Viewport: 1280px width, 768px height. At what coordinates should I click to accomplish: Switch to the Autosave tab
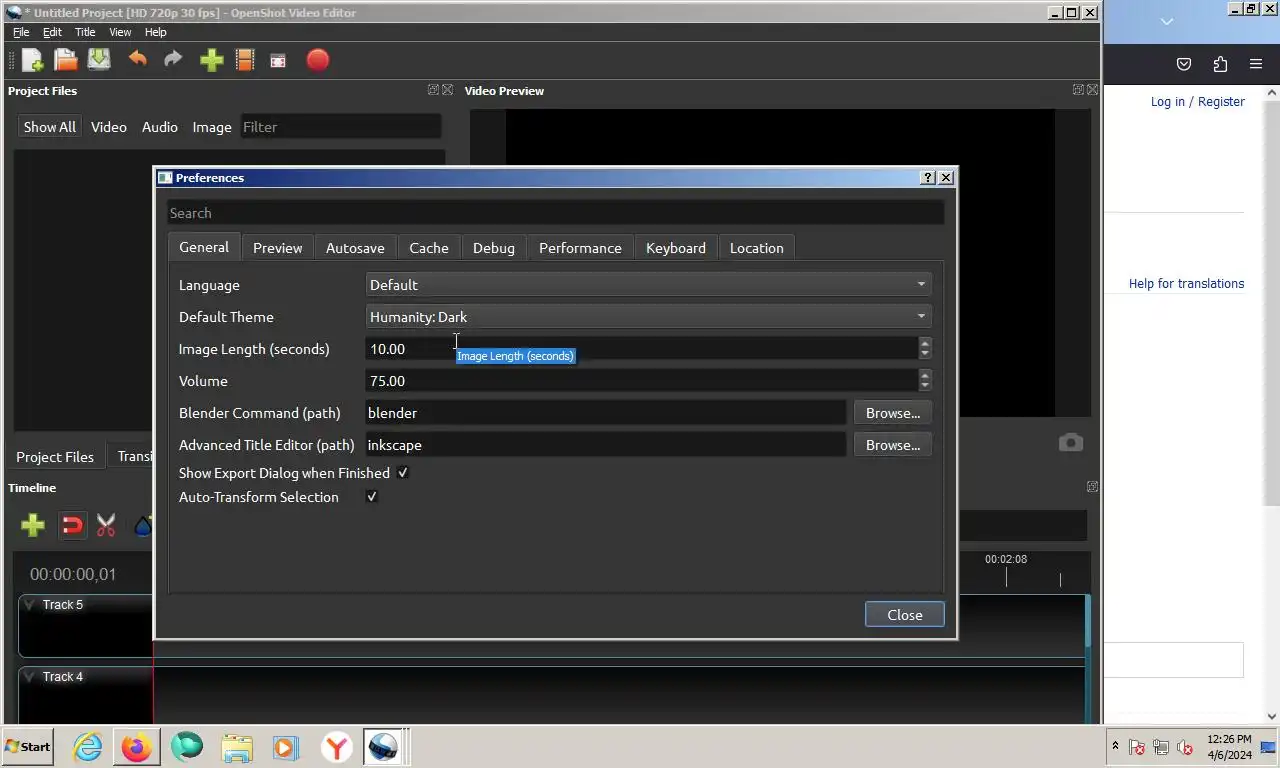(355, 248)
